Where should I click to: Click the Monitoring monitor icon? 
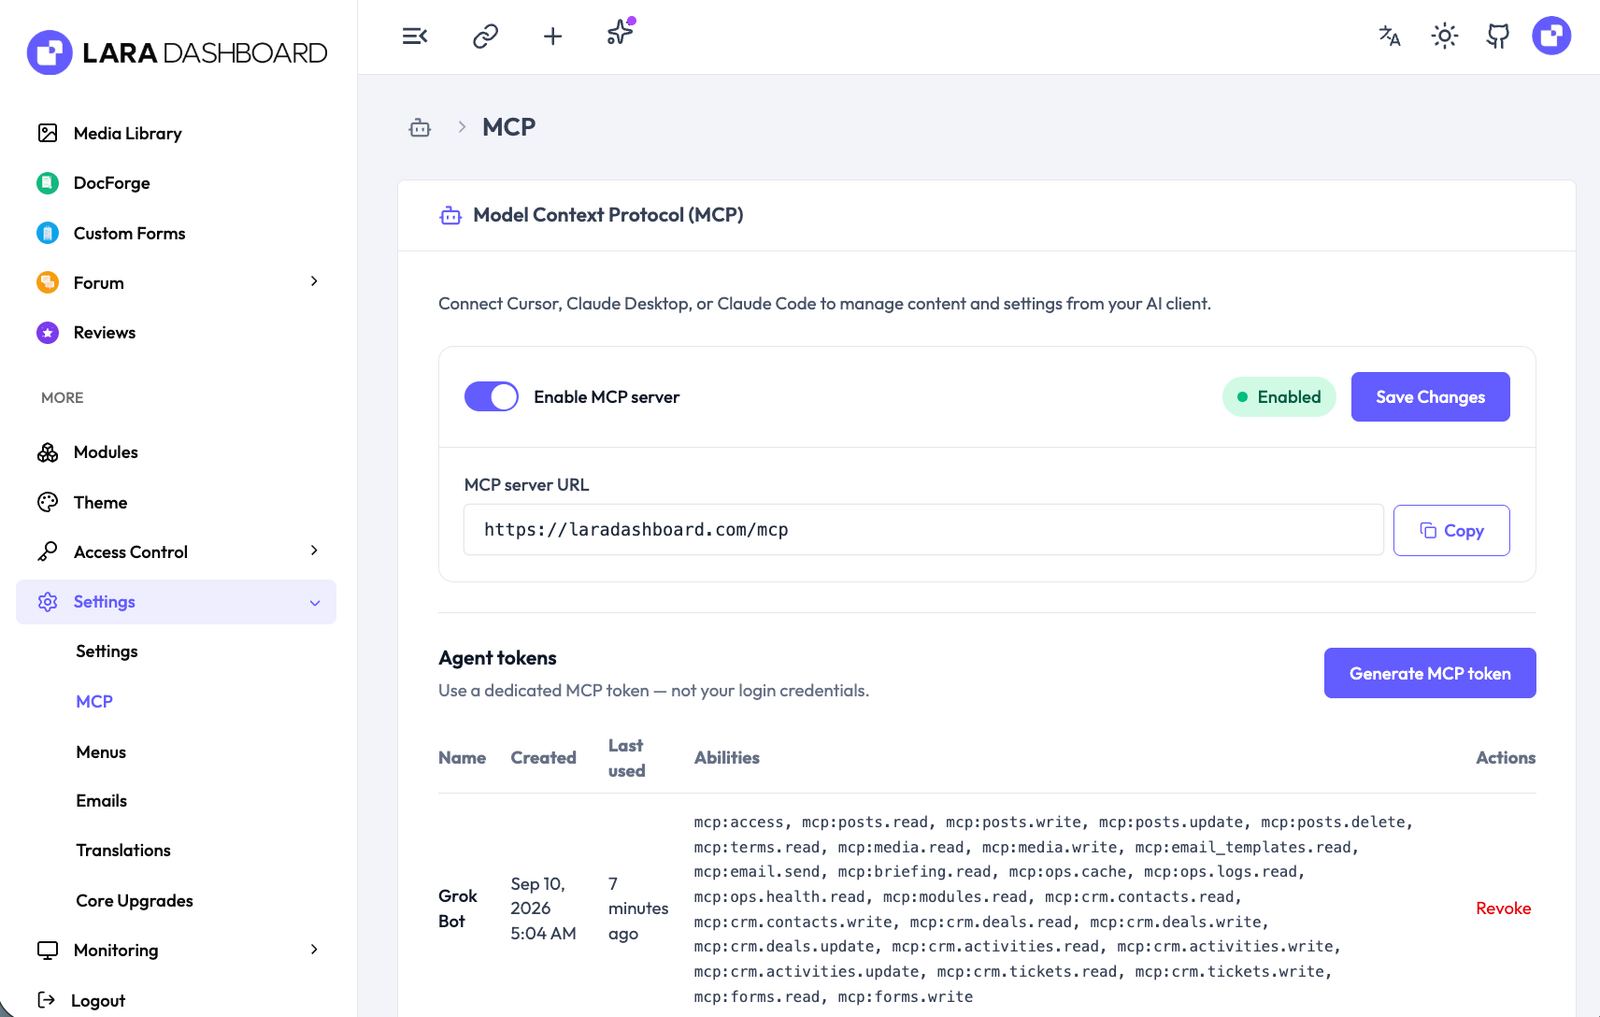[x=47, y=950]
